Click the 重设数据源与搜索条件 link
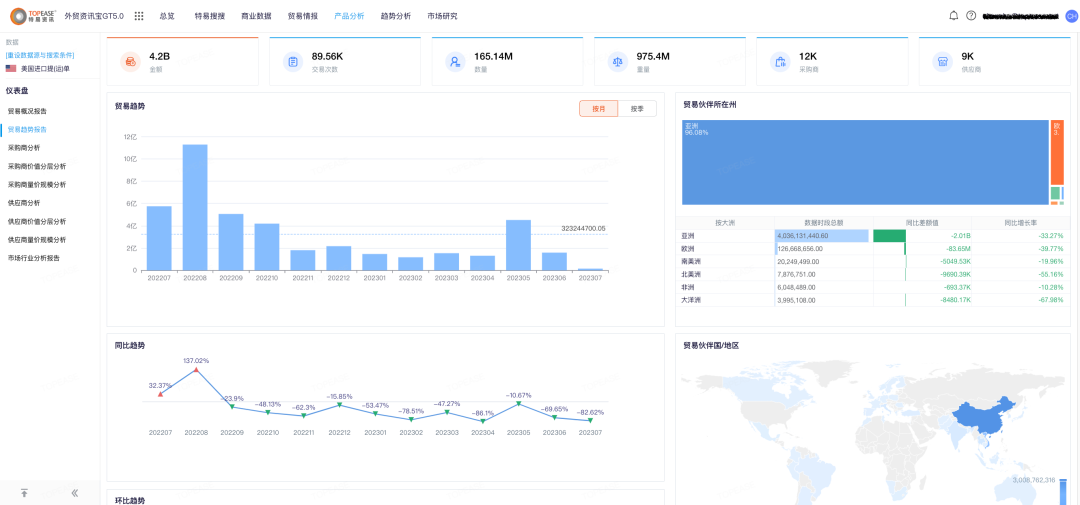This screenshot has width=1080, height=505. [40, 55]
